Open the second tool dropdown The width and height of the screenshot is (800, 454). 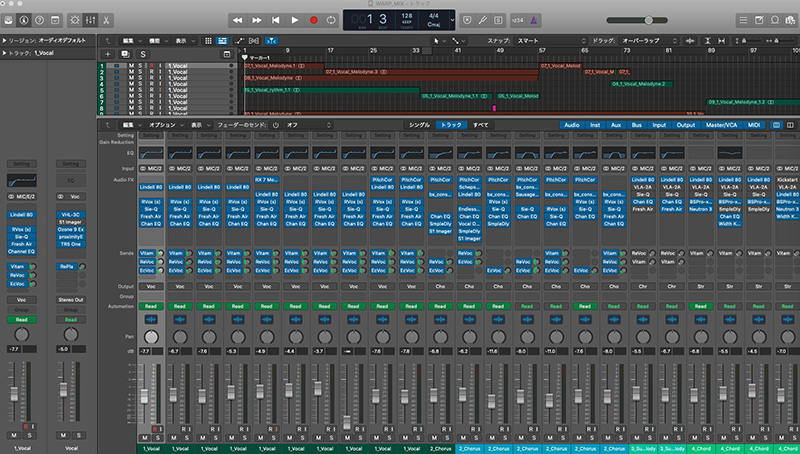tap(458, 41)
